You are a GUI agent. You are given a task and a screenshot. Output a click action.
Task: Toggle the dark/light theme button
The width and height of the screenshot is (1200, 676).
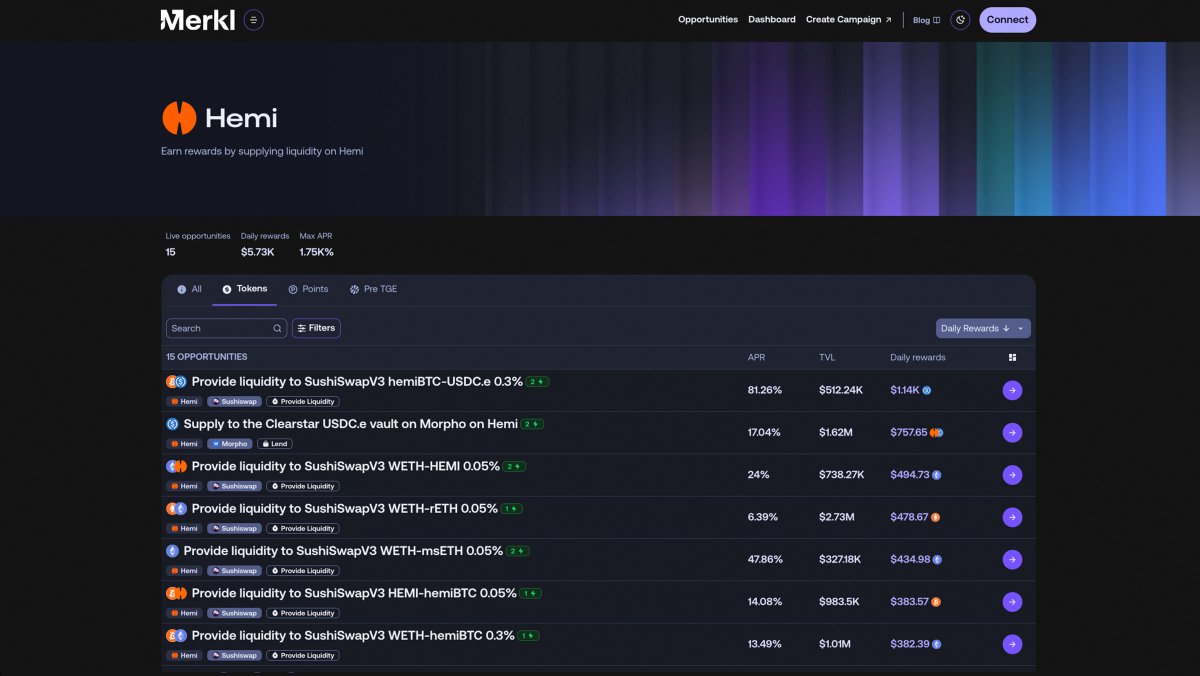click(x=960, y=20)
